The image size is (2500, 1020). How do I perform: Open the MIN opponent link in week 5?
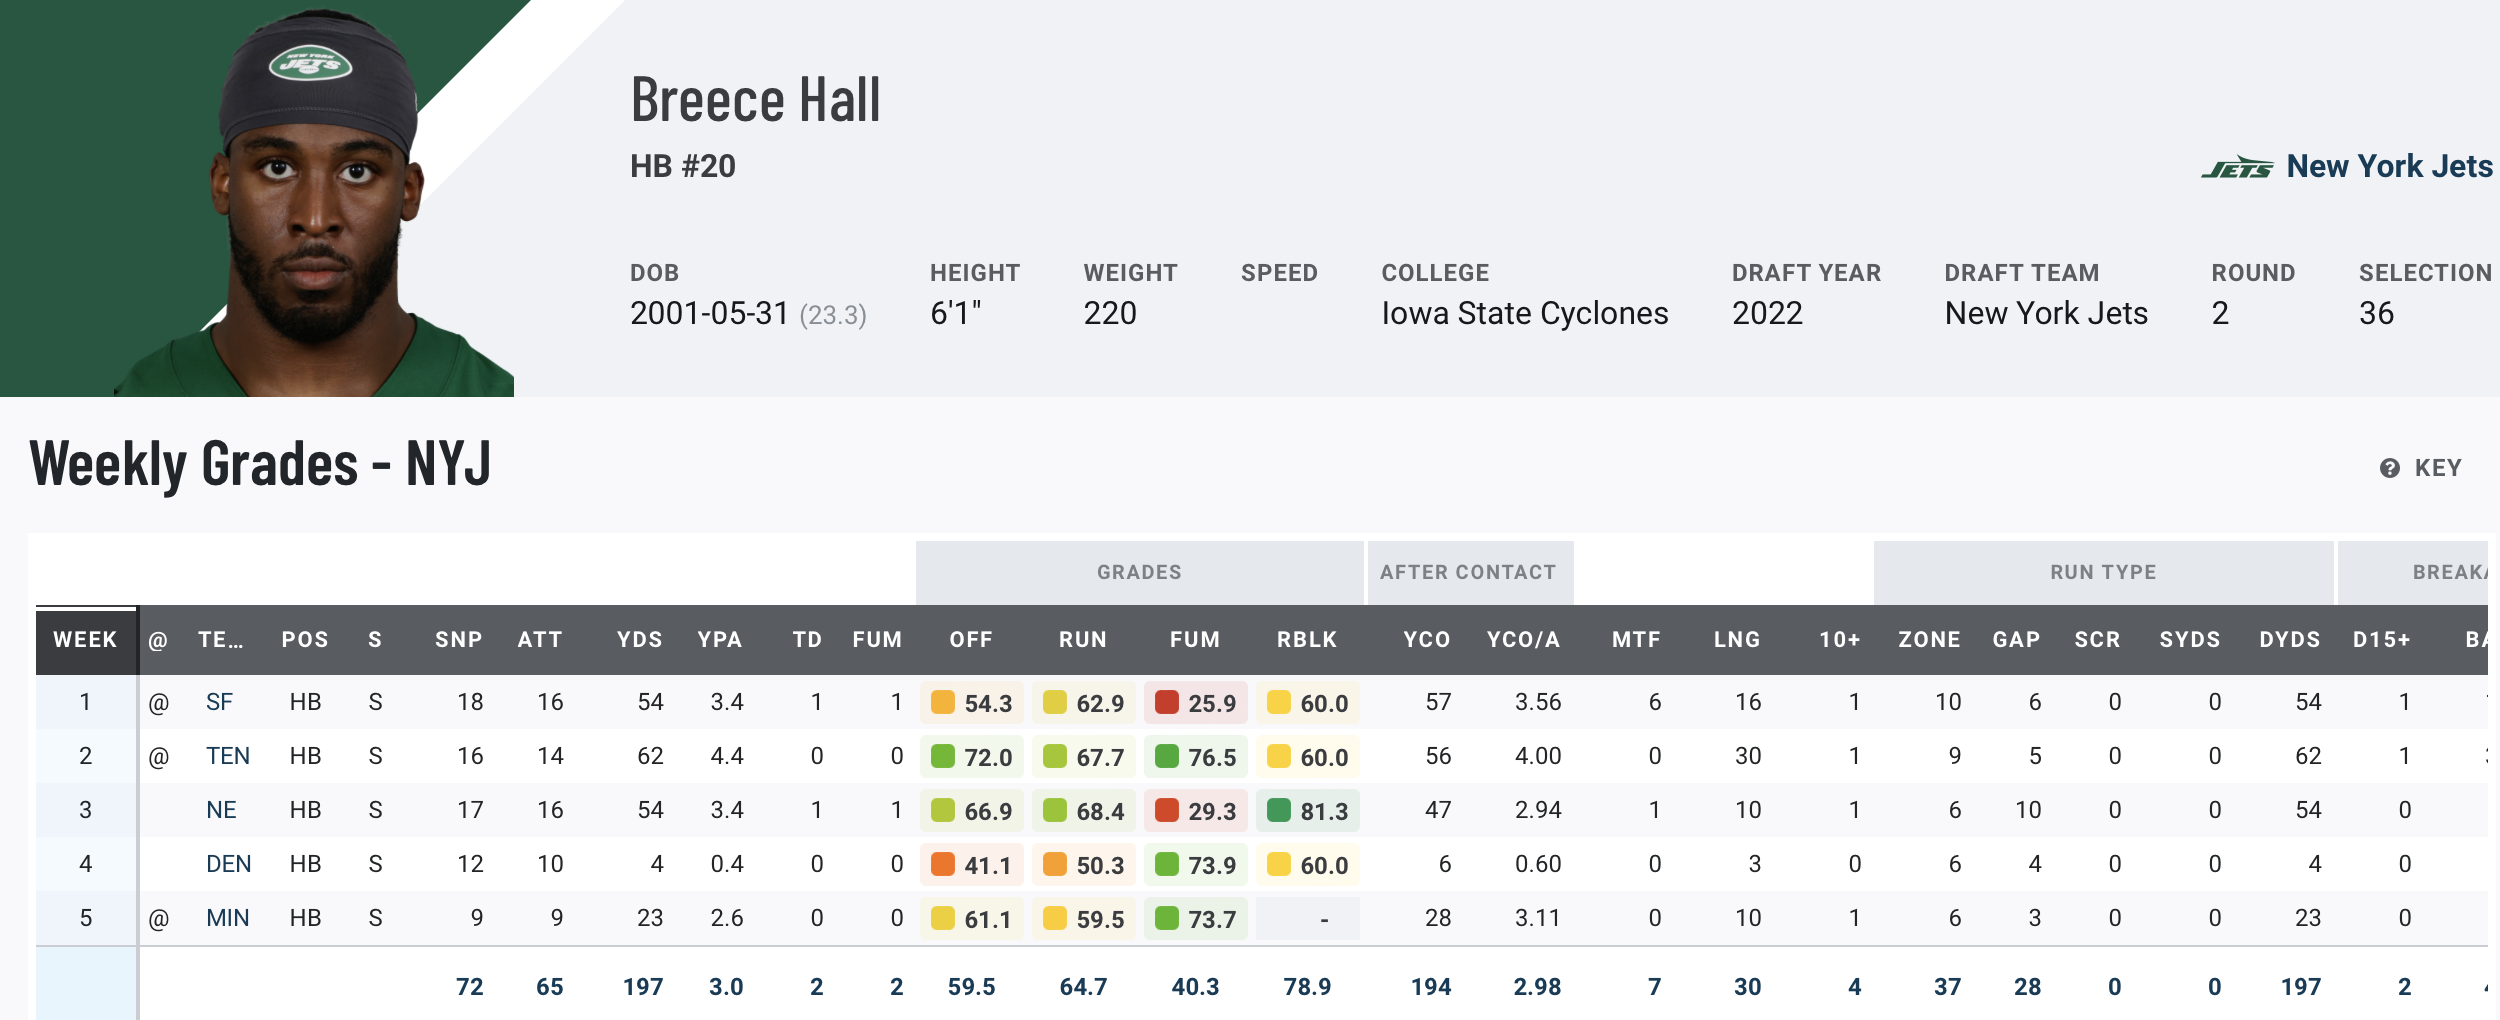[x=228, y=918]
